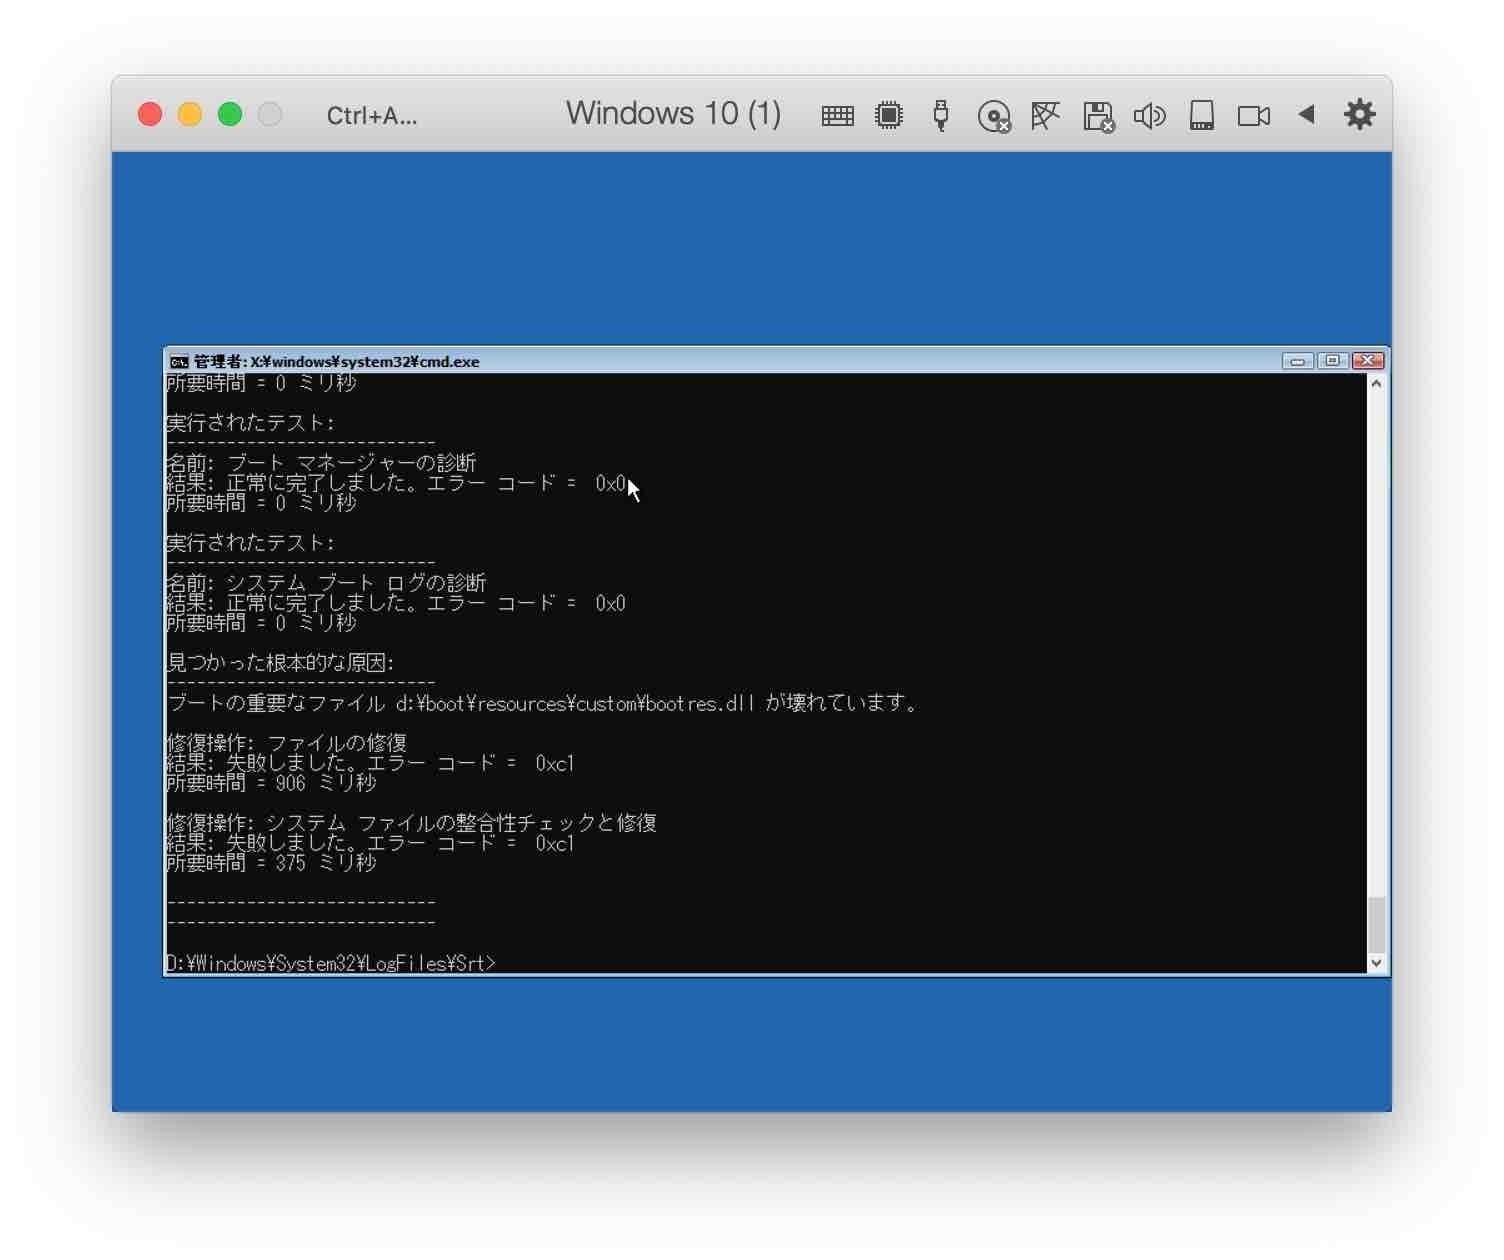Minimize the VM window with the yellow button
Image resolution: width=1504 pixels, height=1260 pixels.
pos(190,114)
